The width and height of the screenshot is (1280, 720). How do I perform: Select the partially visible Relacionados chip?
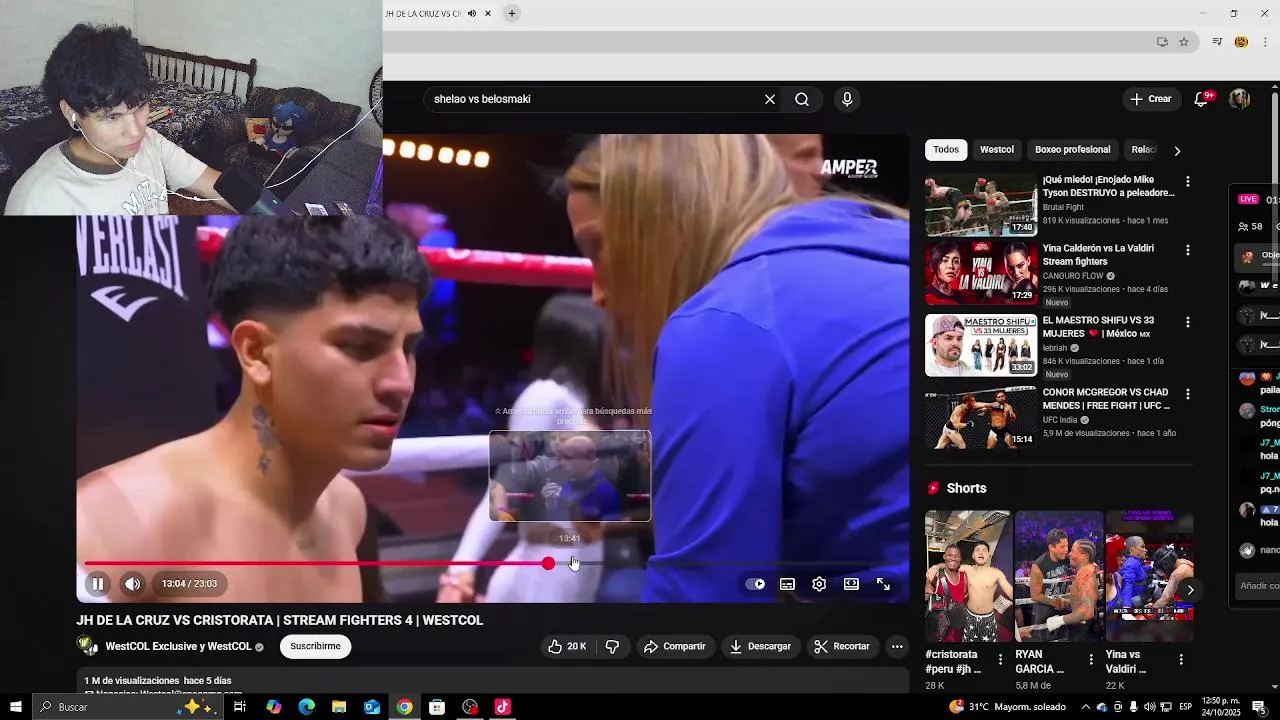point(1143,150)
